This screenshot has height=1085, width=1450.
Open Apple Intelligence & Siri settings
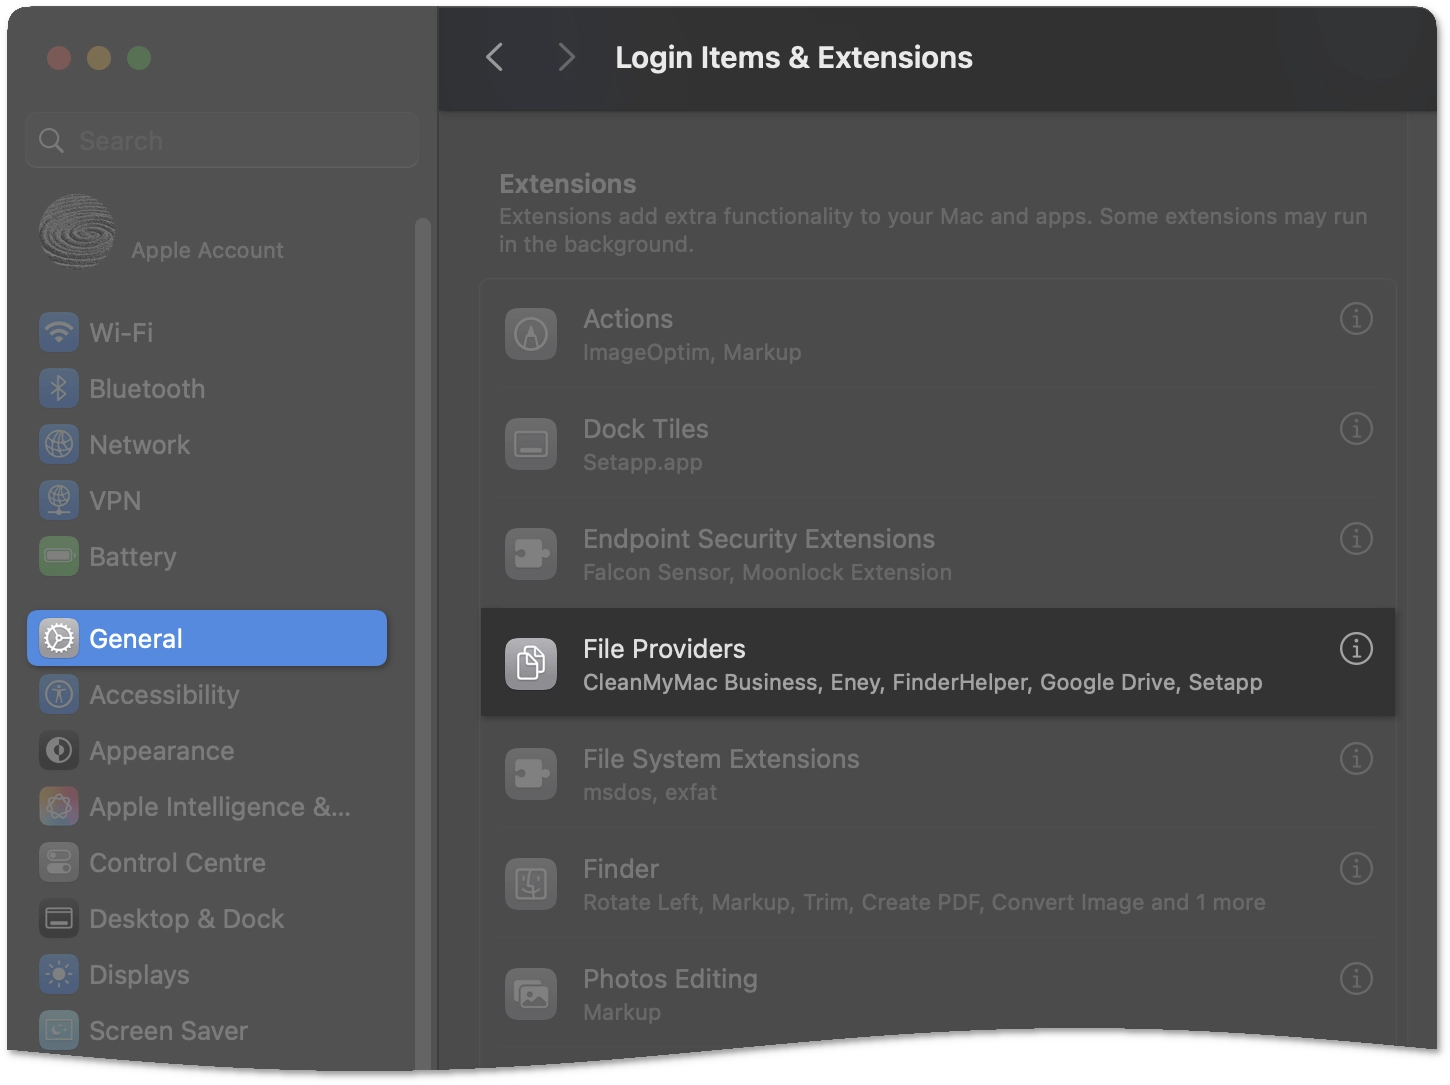point(207,806)
